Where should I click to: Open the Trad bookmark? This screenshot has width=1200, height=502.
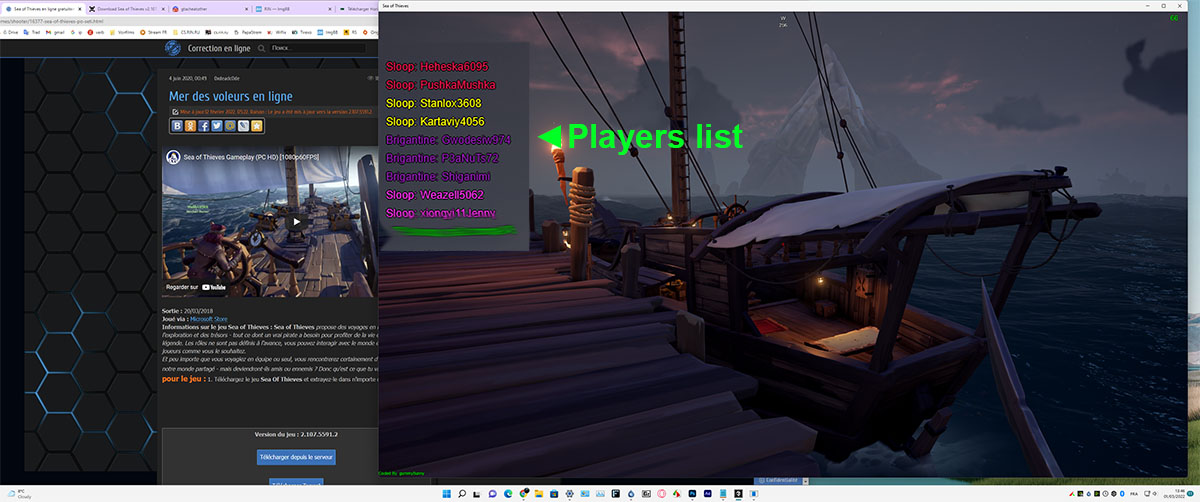(33, 32)
